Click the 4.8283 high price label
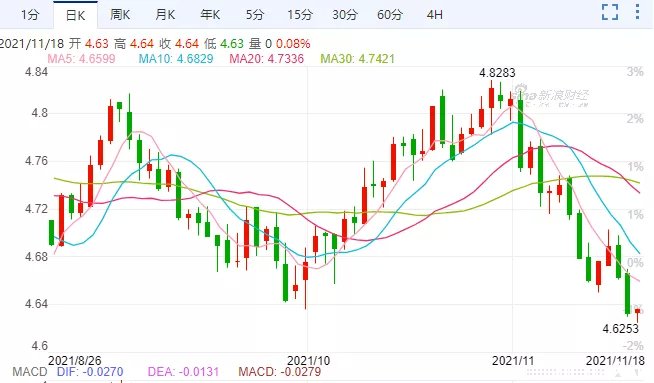 point(497,73)
